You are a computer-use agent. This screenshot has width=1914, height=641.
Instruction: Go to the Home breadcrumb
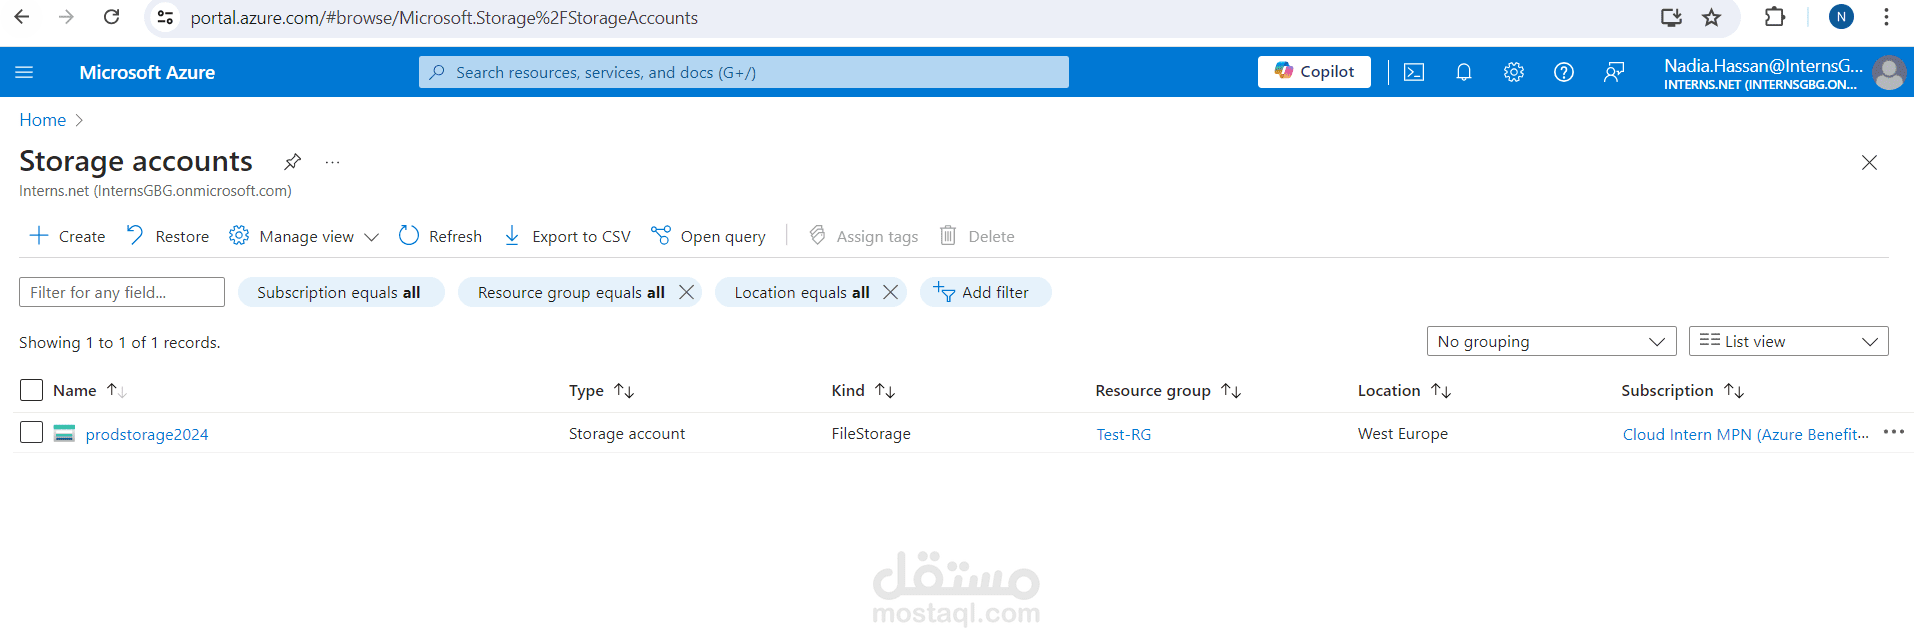[43, 120]
